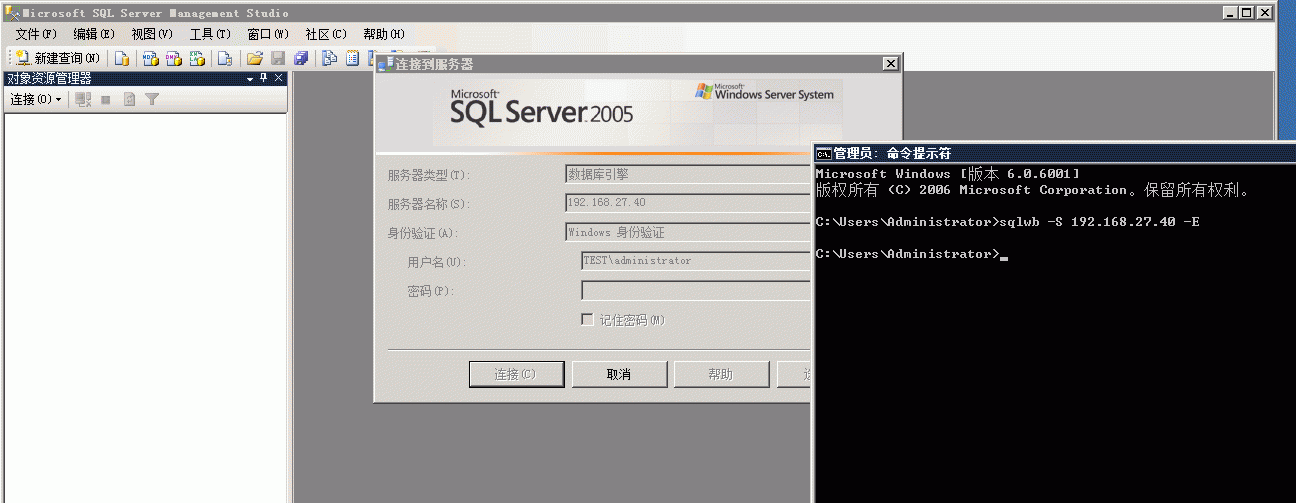
Task: Tick the 记住密码(M) checkbox
Action: pos(588,320)
